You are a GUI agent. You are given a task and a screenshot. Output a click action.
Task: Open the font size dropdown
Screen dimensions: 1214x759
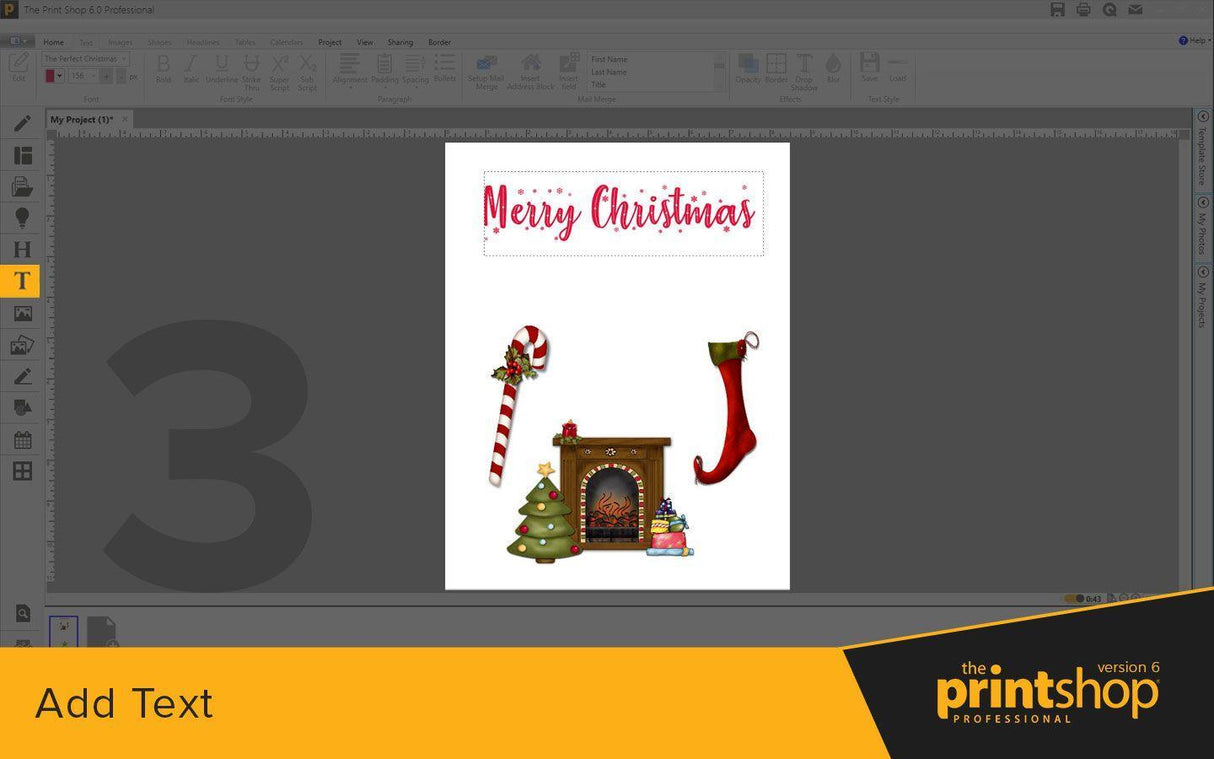[93, 75]
